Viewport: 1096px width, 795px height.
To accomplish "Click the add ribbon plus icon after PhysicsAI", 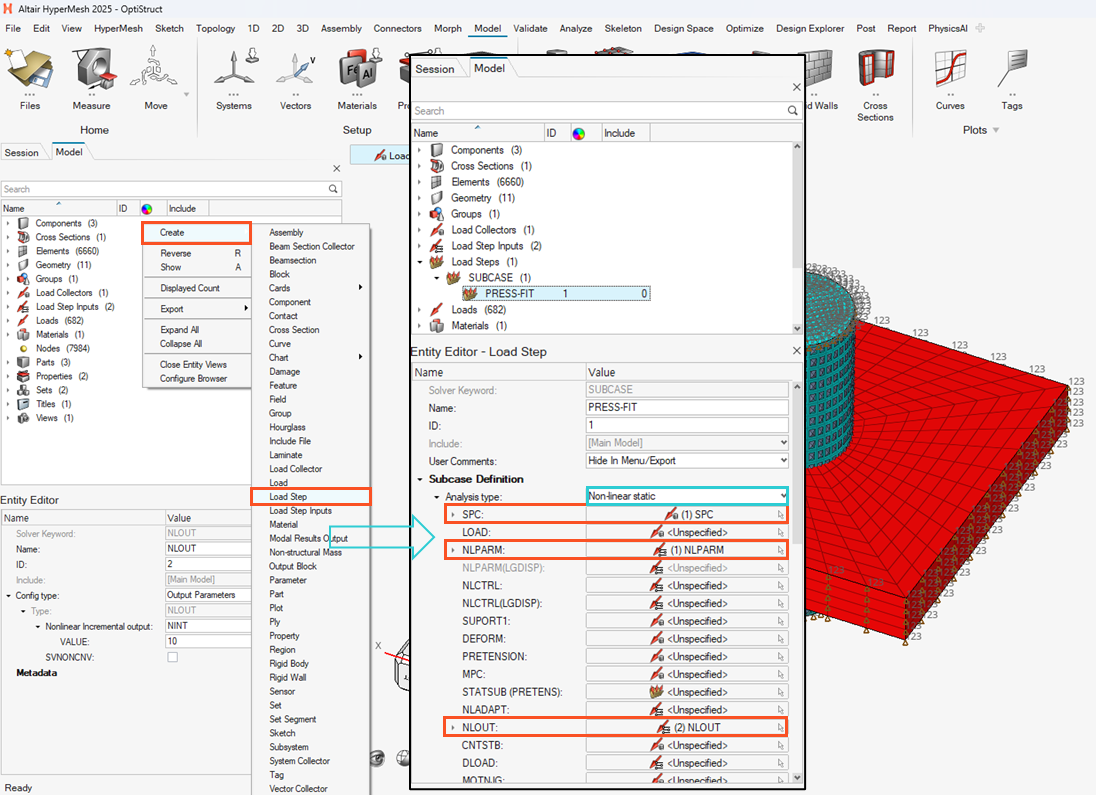I will click(980, 29).
